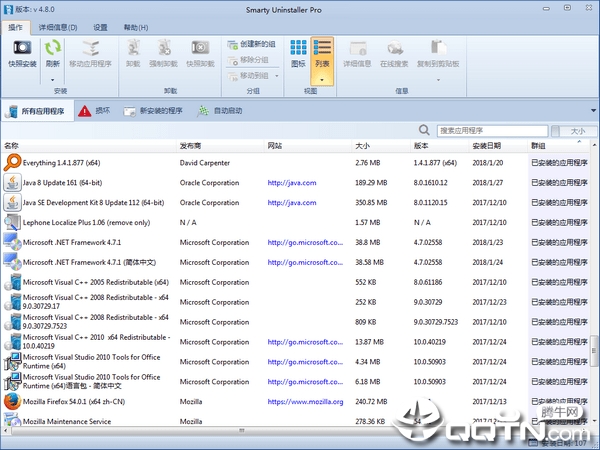Open the 操作 ribbon tab
The image size is (600, 450).
pos(16,28)
